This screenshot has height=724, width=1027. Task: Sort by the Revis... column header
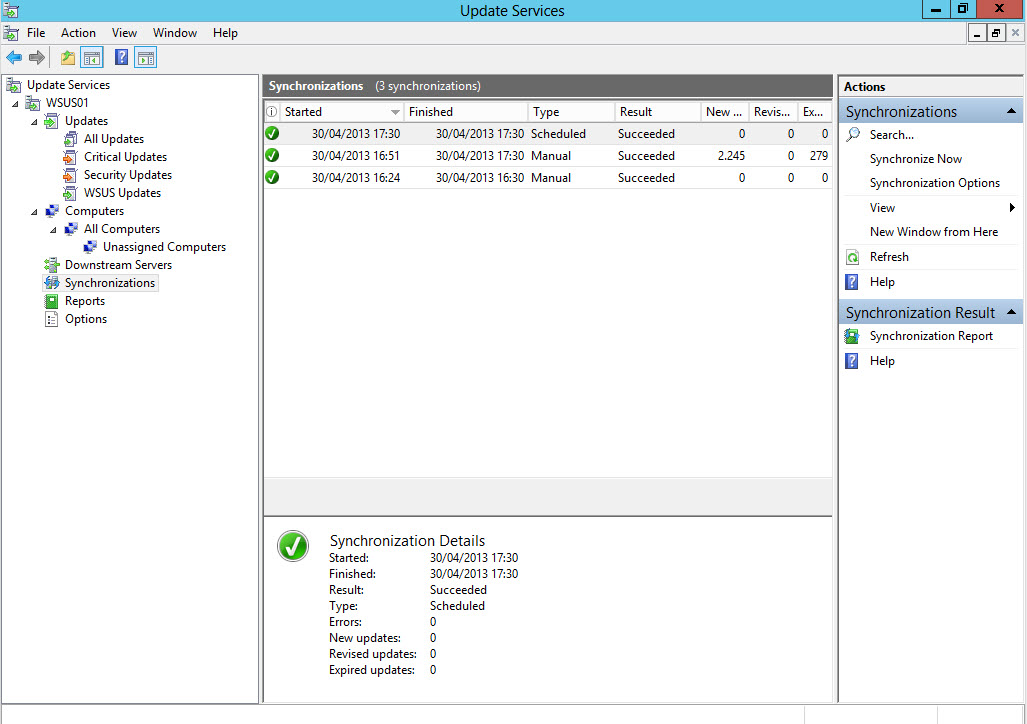point(773,112)
